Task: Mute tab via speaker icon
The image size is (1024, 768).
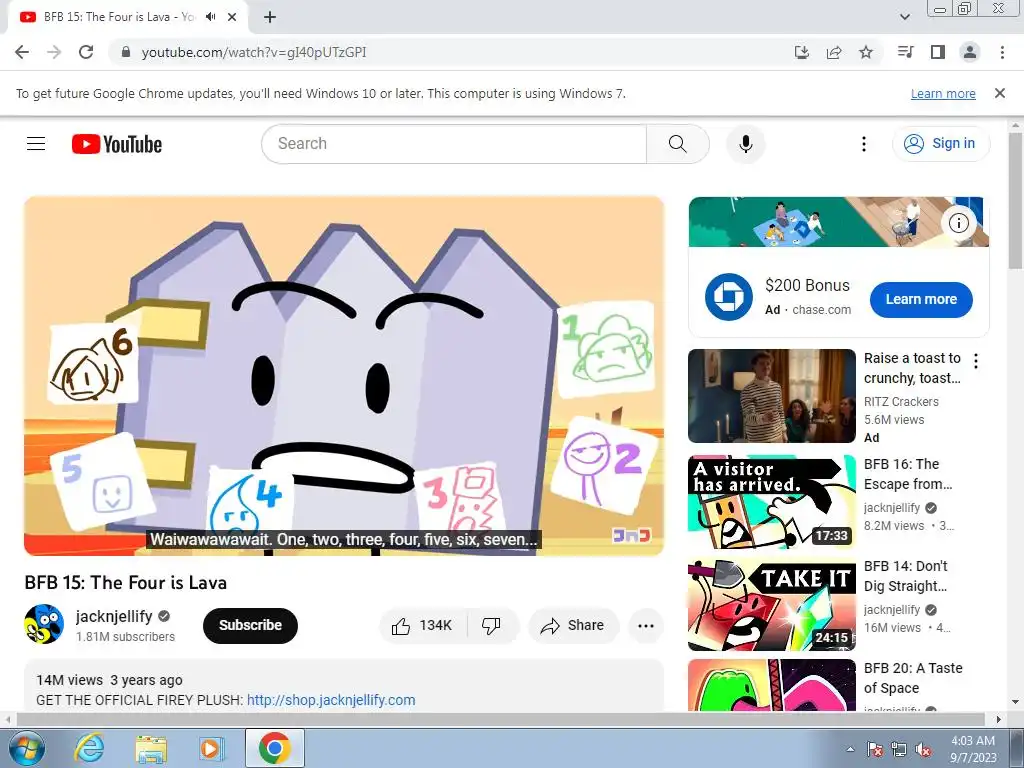Action: click(x=210, y=17)
